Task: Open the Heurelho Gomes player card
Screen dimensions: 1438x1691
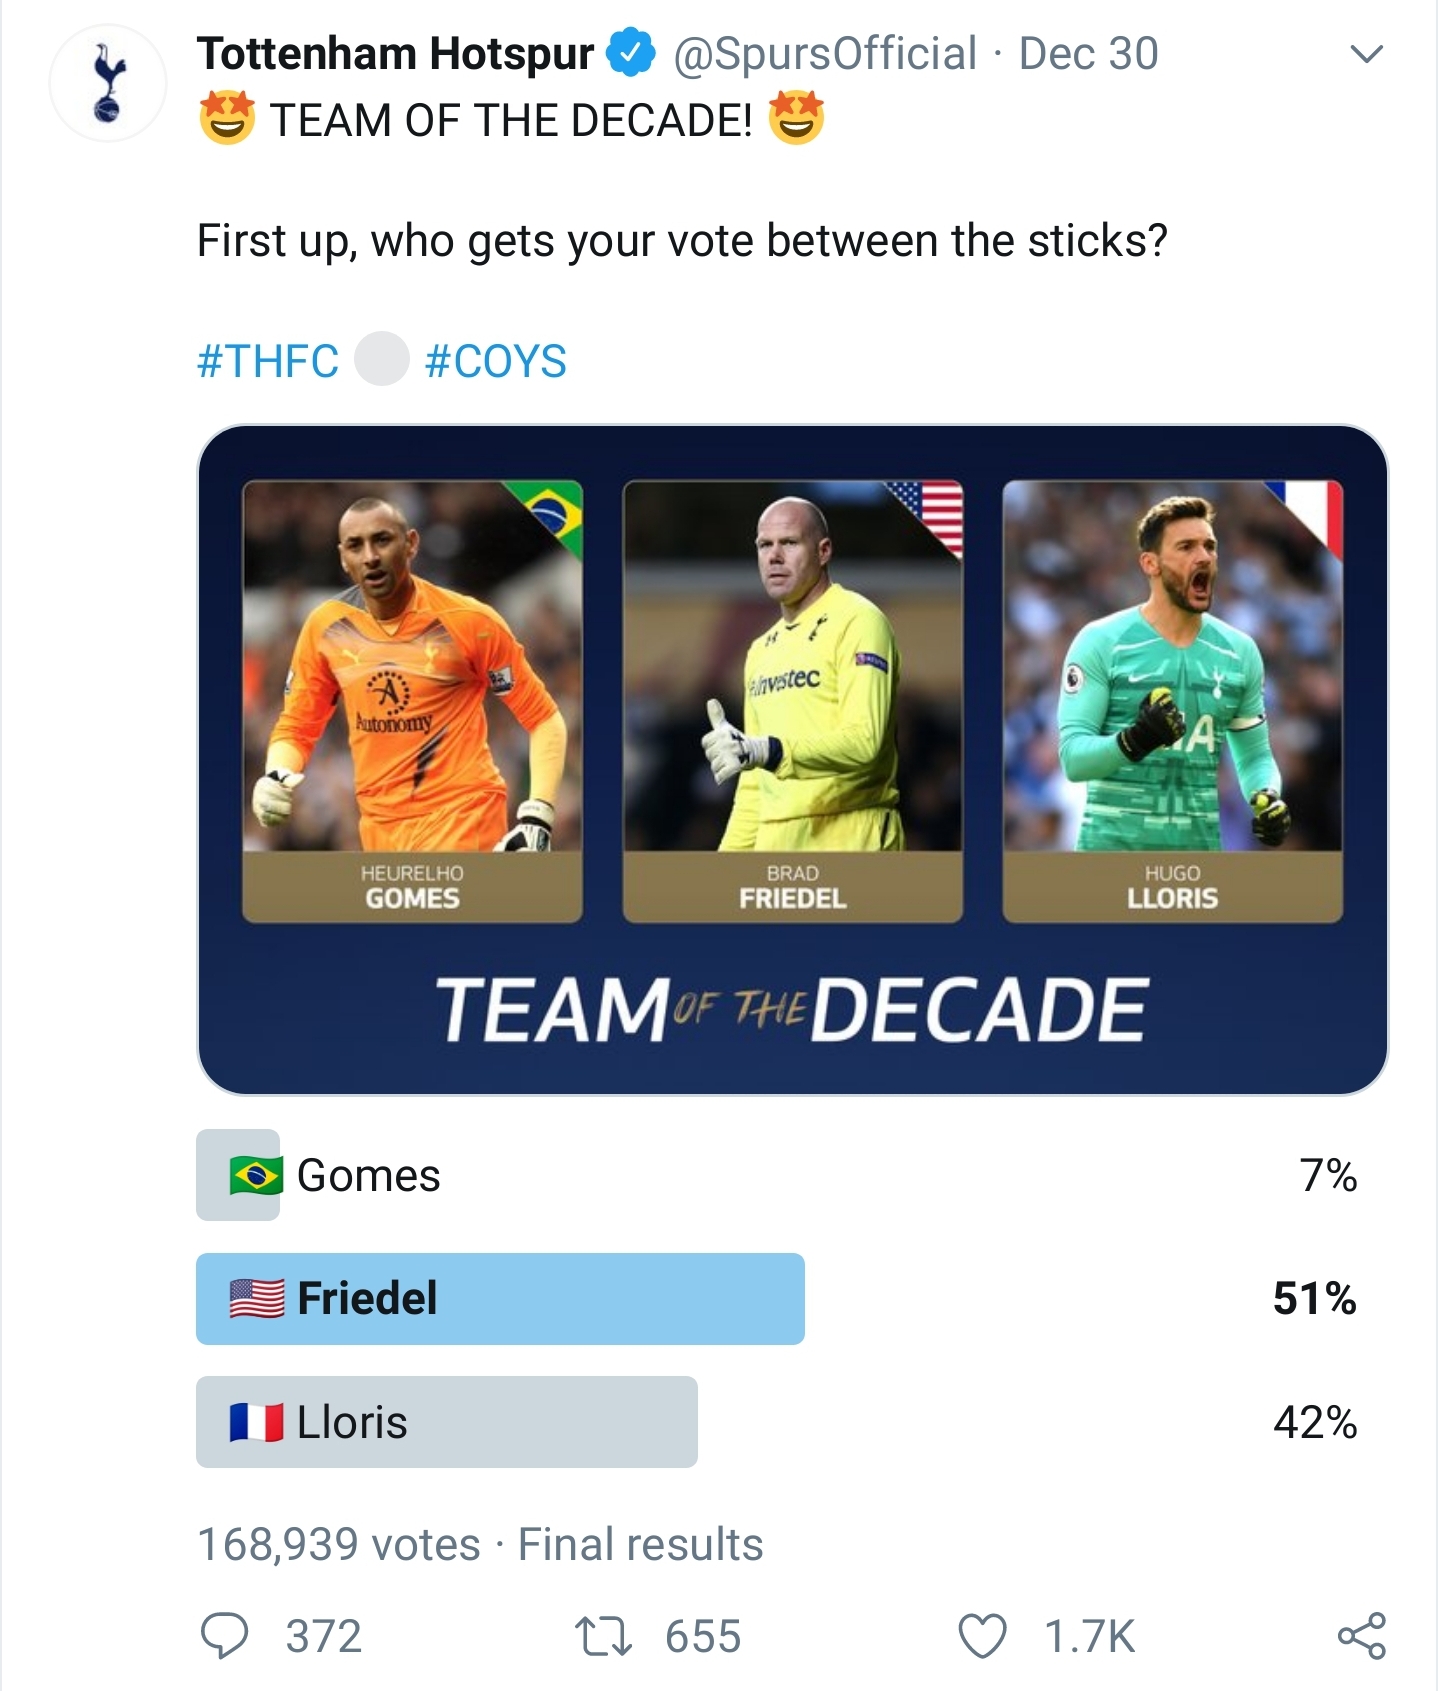Action: click(x=412, y=700)
